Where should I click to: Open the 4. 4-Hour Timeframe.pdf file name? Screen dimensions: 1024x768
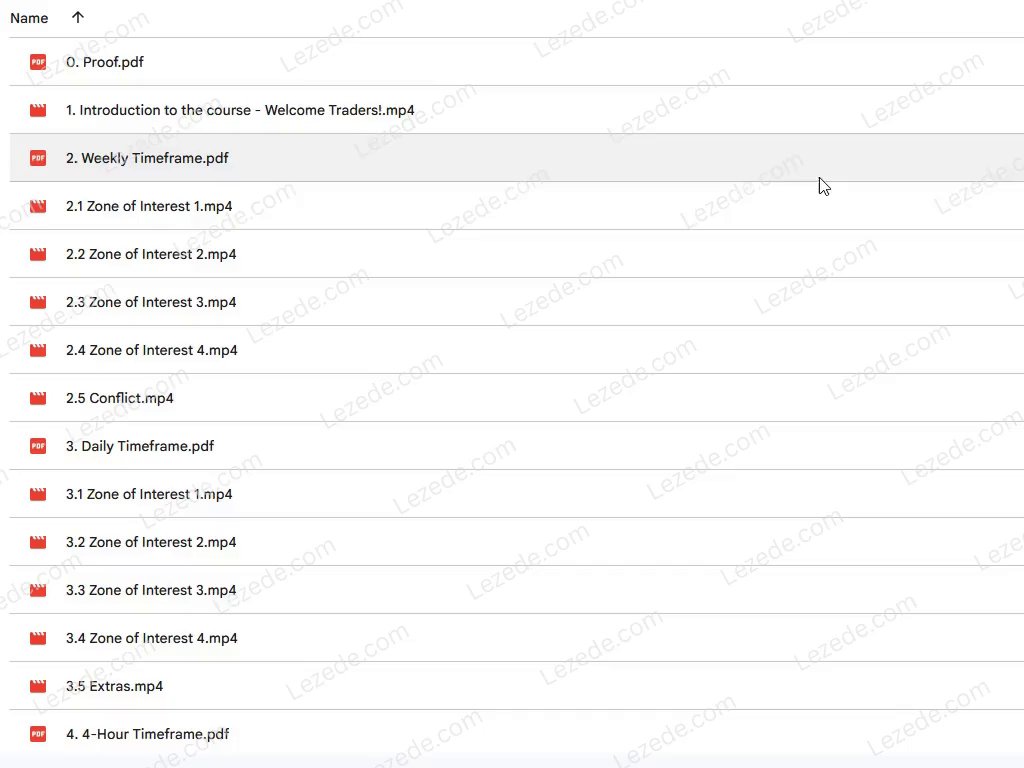(x=148, y=734)
